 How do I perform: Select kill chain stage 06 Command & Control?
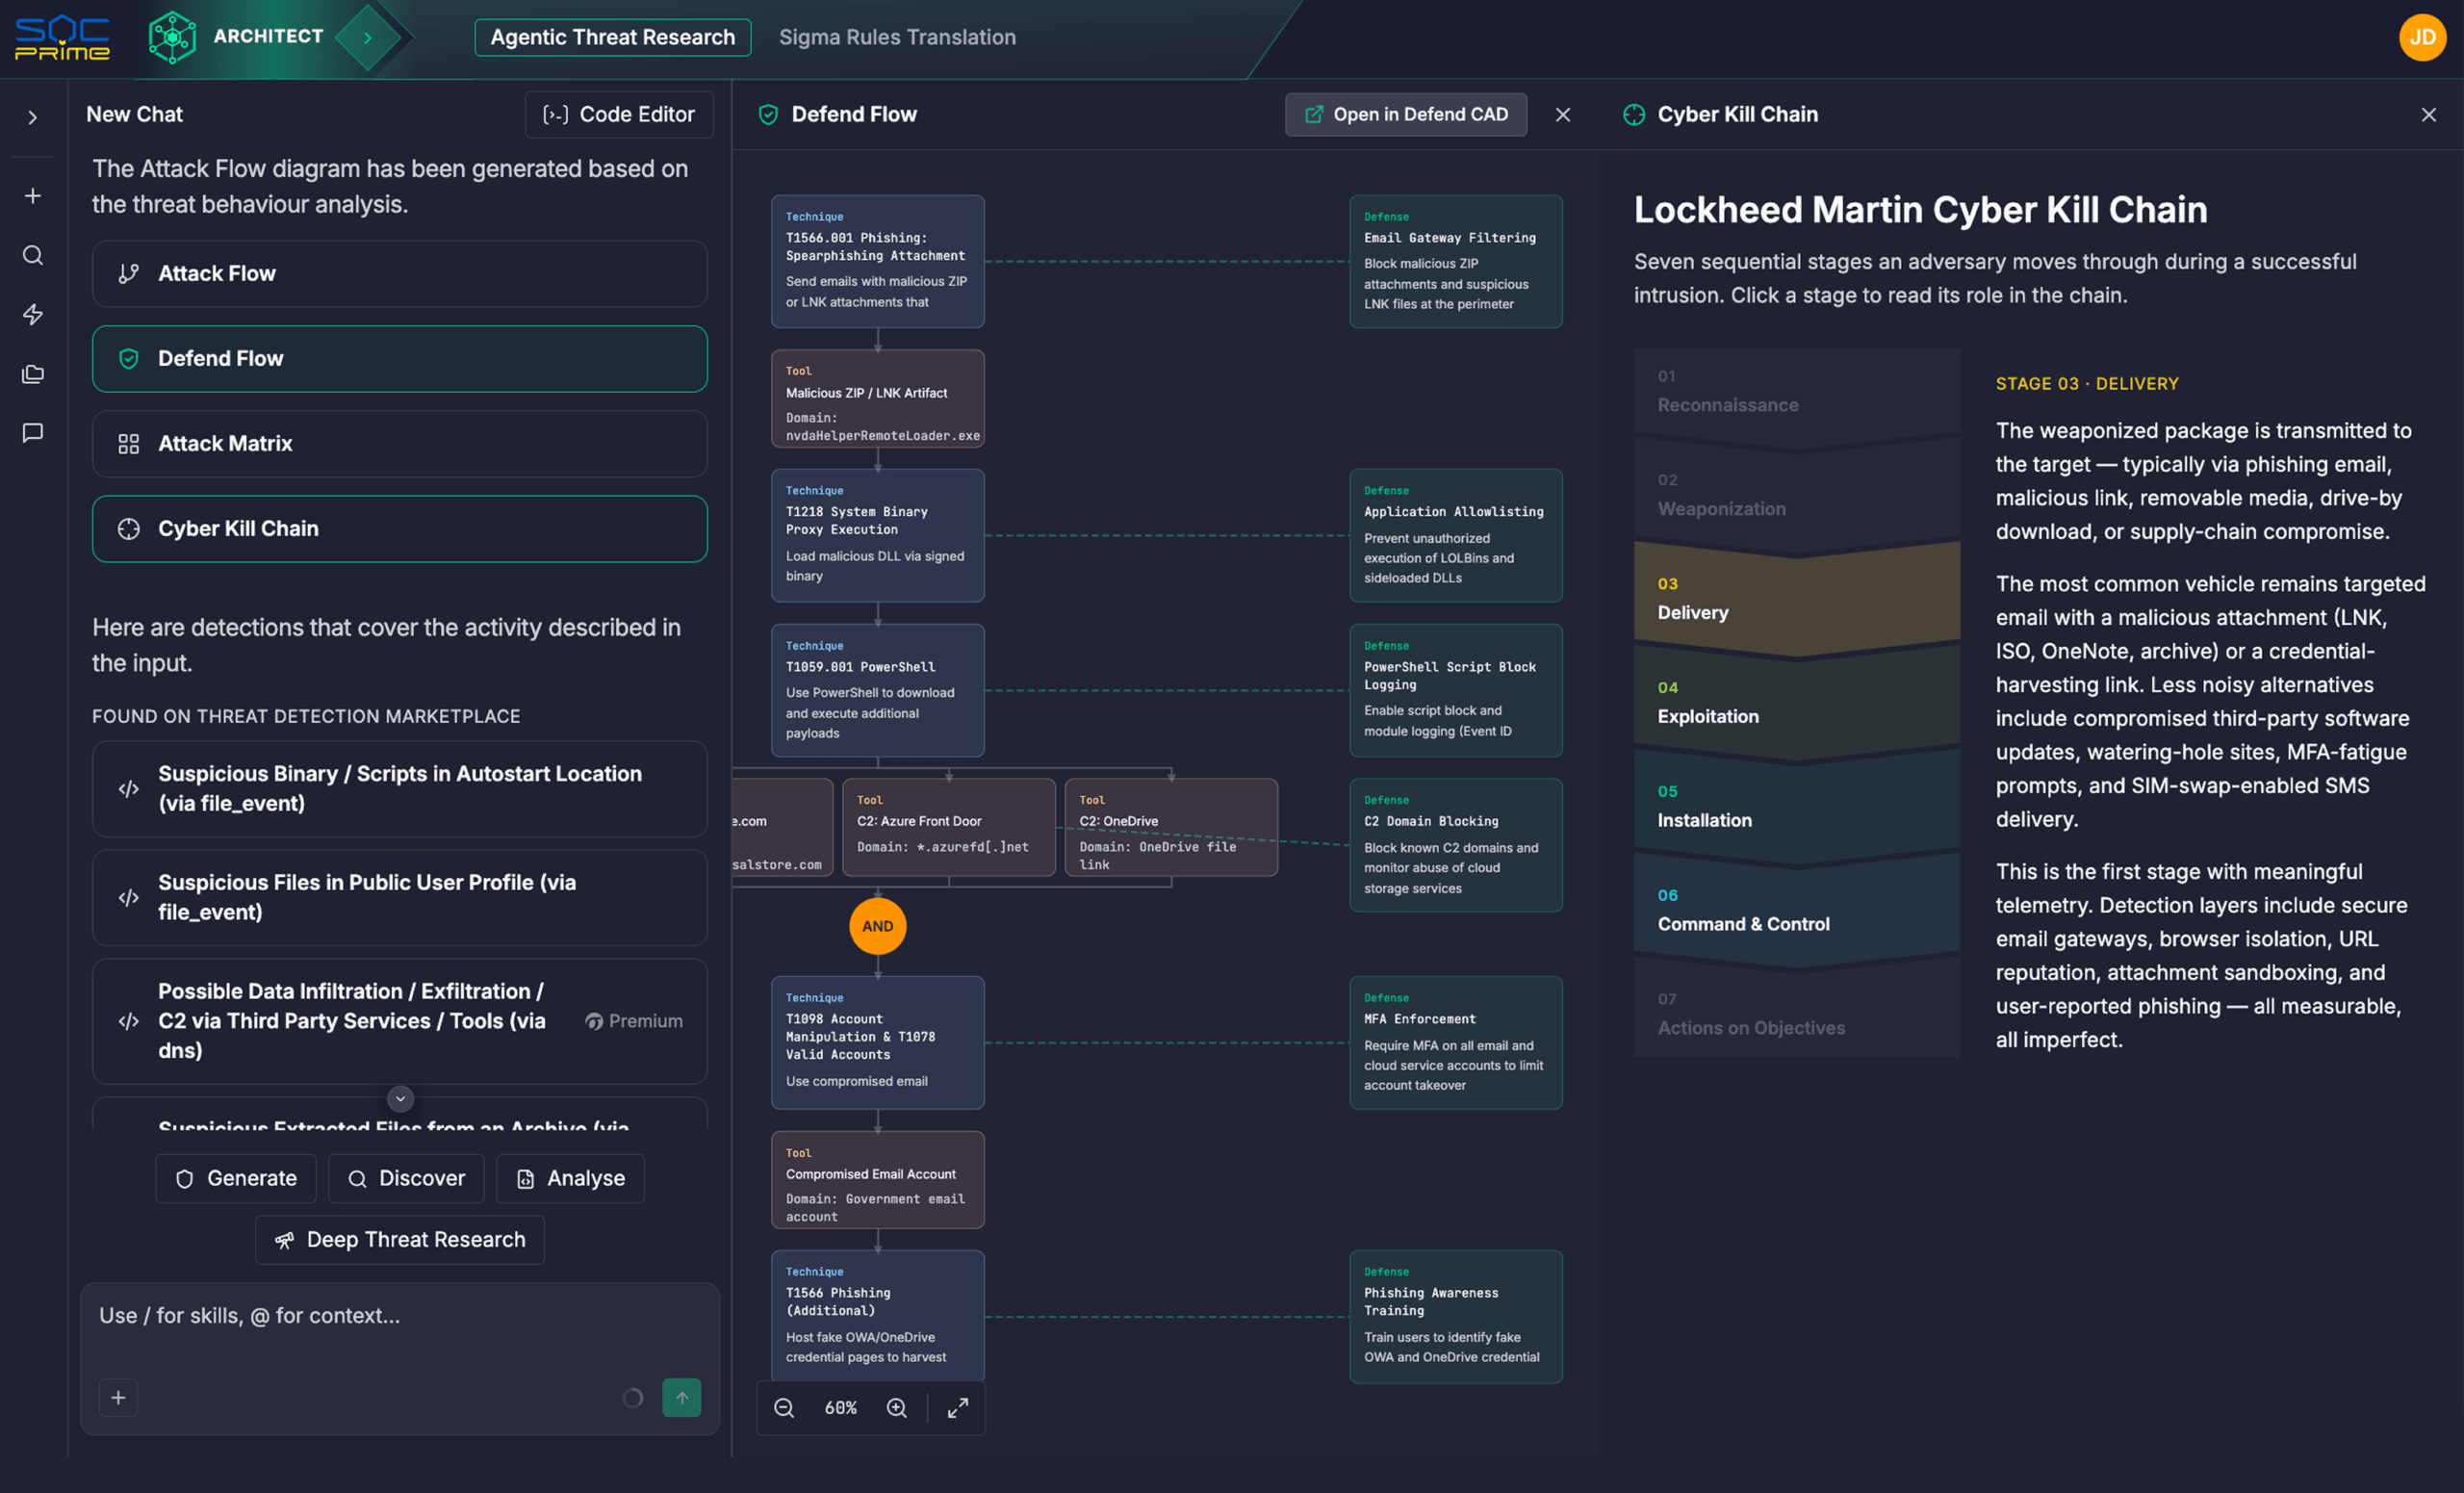(1797, 911)
